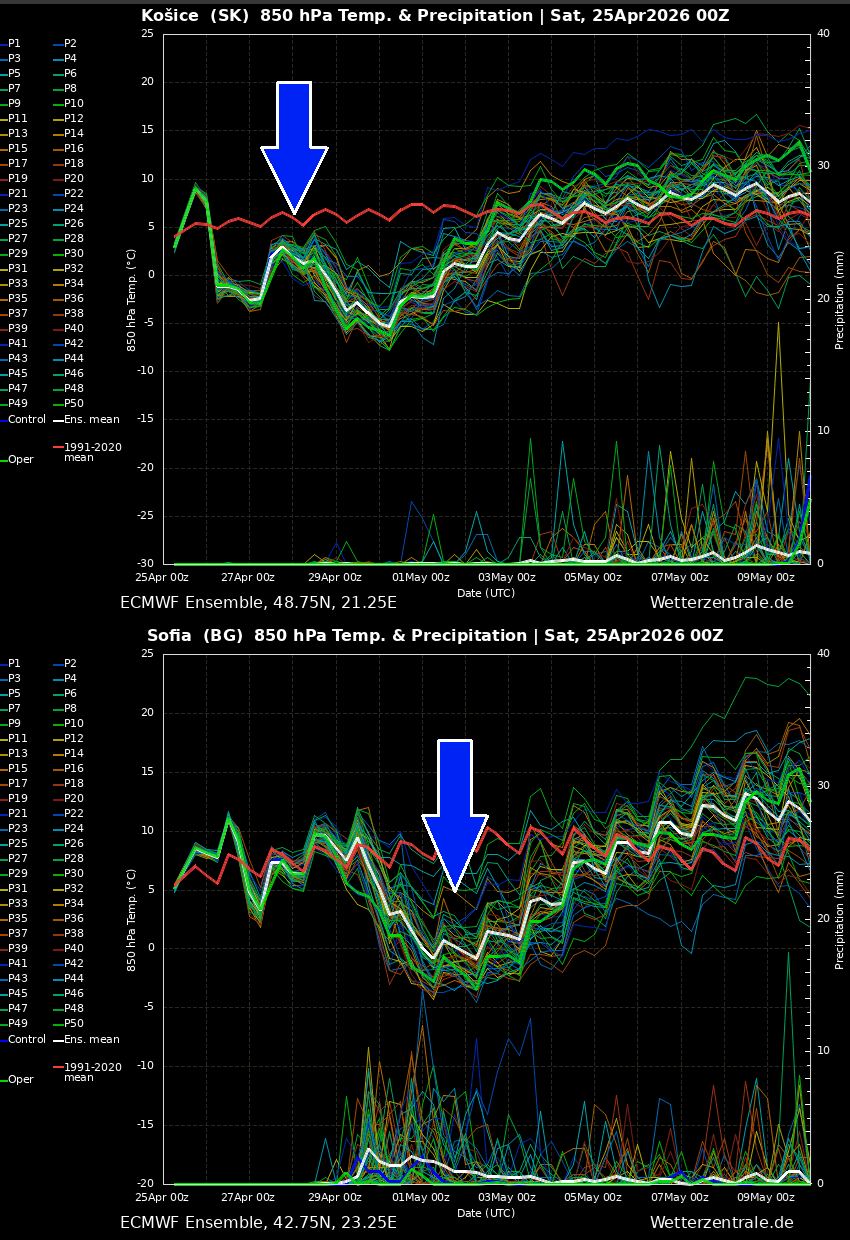Click the ECMWF Ensemble 42.75N, 23.25E label
This screenshot has height=1240, width=850.
pyautogui.click(x=257, y=1222)
